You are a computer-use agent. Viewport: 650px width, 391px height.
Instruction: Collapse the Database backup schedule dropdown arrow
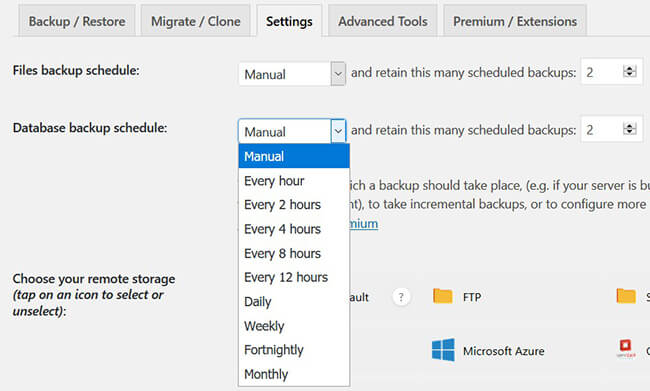click(x=338, y=131)
